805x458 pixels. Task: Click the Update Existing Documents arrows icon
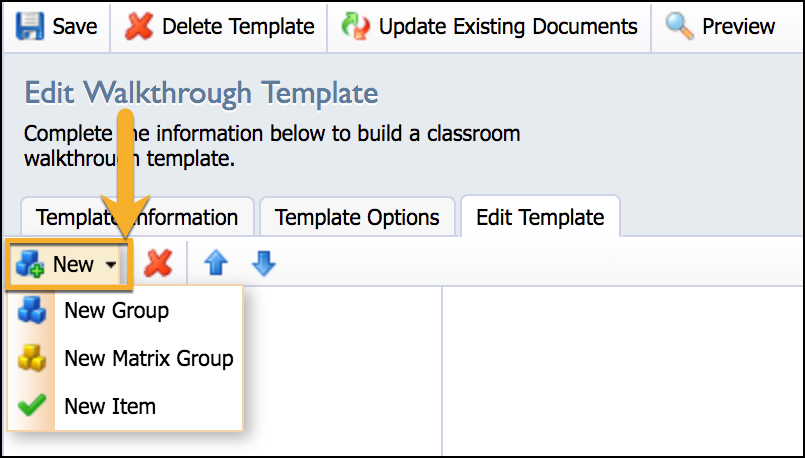pos(355,26)
